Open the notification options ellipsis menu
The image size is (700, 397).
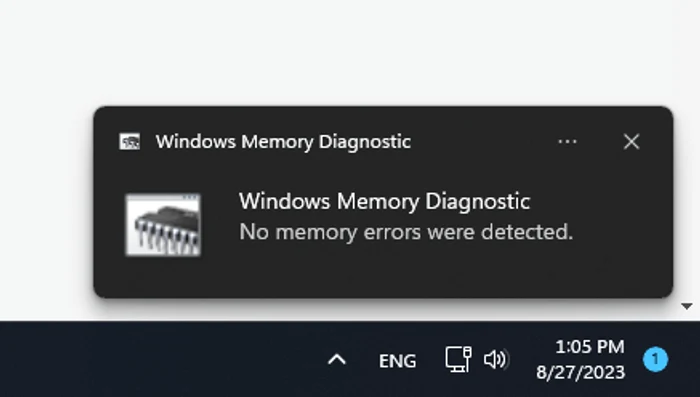[567, 142]
